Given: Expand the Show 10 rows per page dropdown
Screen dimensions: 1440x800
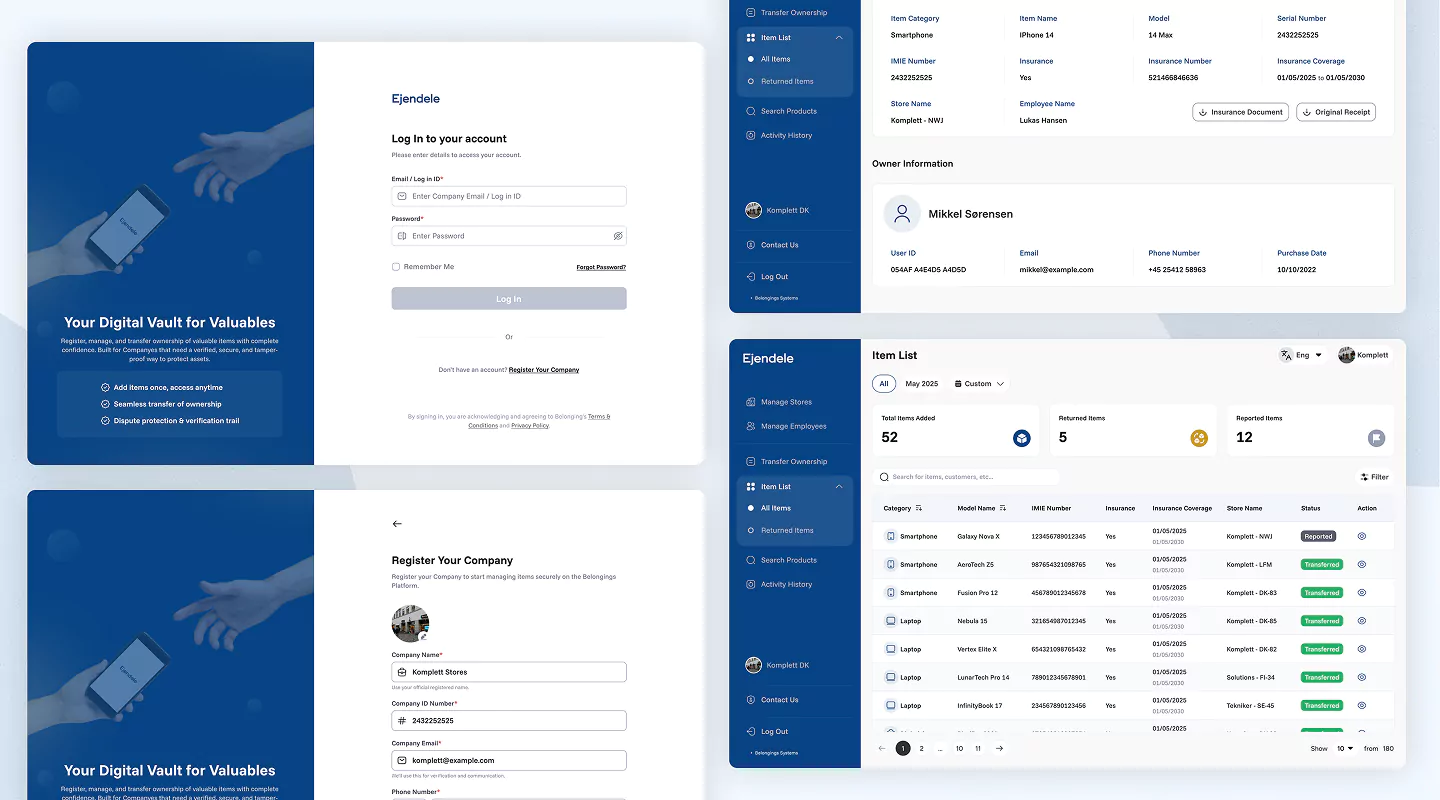Looking at the screenshot, I should click(1345, 748).
